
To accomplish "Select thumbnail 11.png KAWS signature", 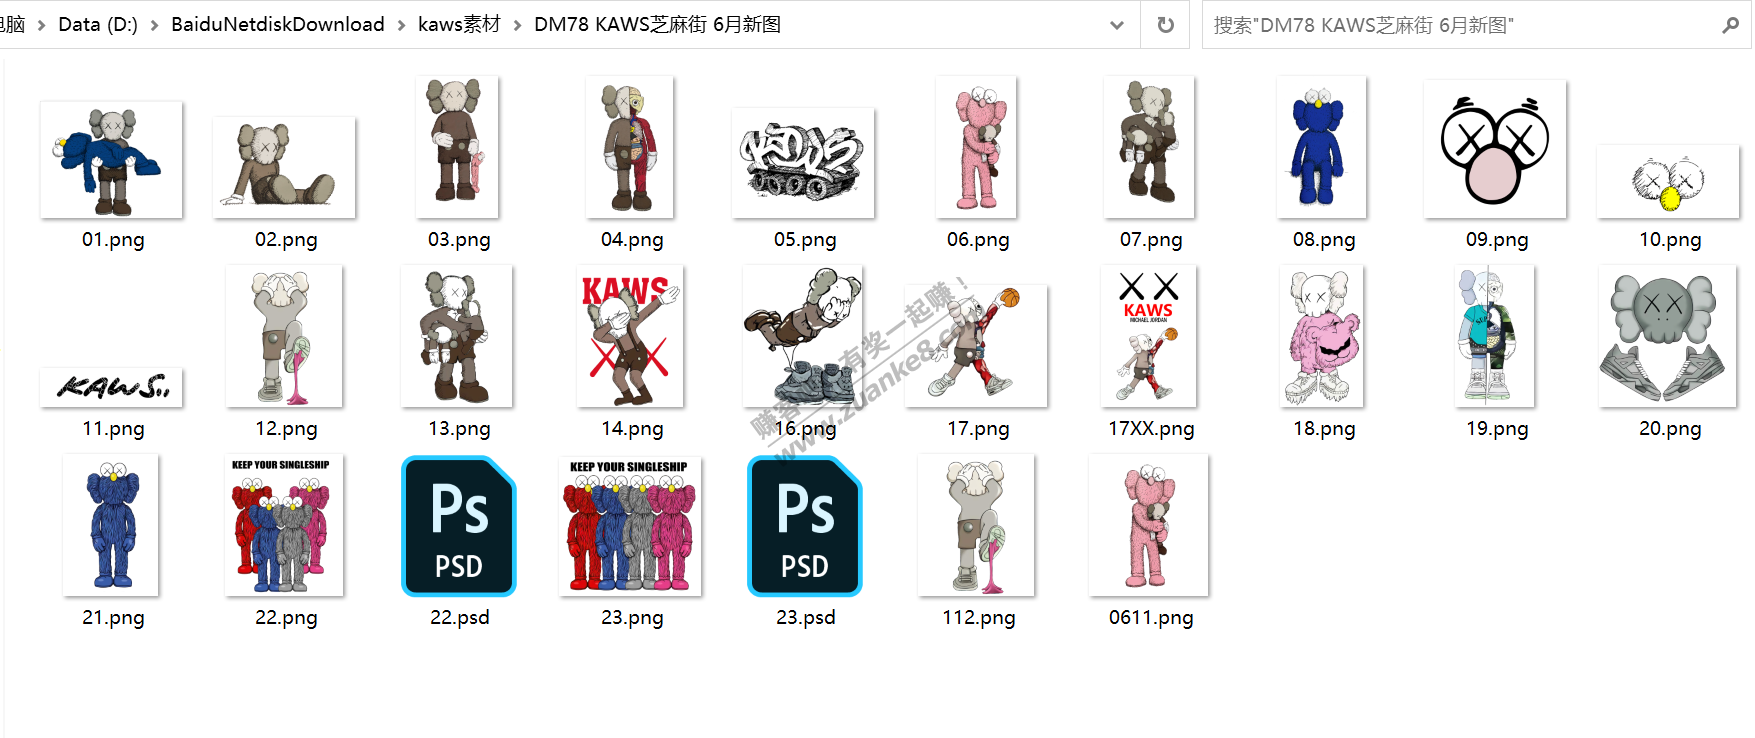I will tap(112, 388).
